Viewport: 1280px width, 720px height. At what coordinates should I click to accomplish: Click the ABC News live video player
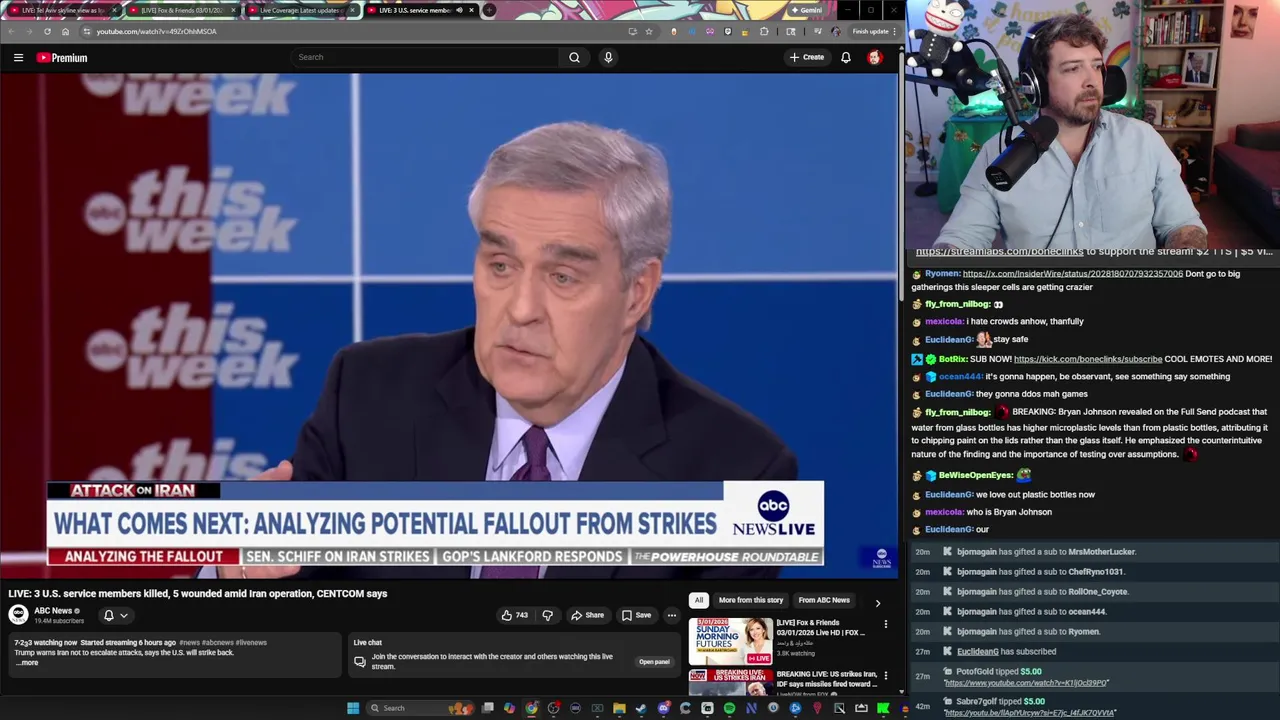pos(450,326)
